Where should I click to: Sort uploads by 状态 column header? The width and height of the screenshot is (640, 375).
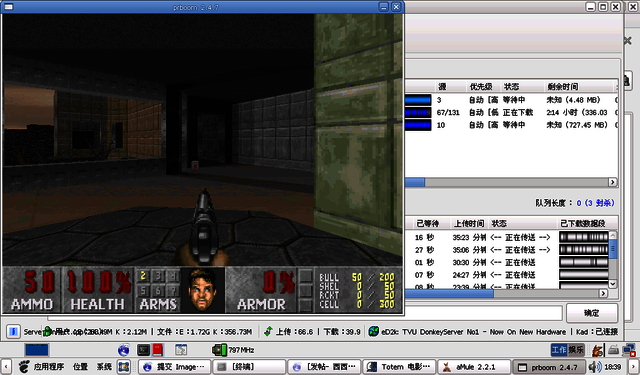pyautogui.click(x=522, y=223)
